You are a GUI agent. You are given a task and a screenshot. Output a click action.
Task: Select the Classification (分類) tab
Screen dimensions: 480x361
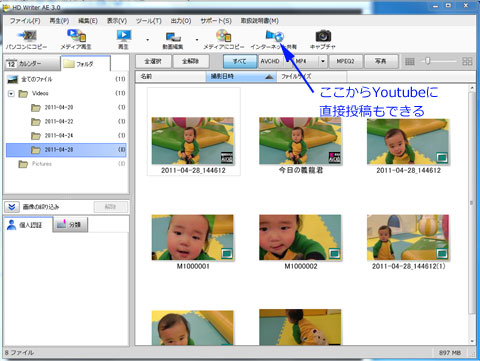[x=70, y=224]
